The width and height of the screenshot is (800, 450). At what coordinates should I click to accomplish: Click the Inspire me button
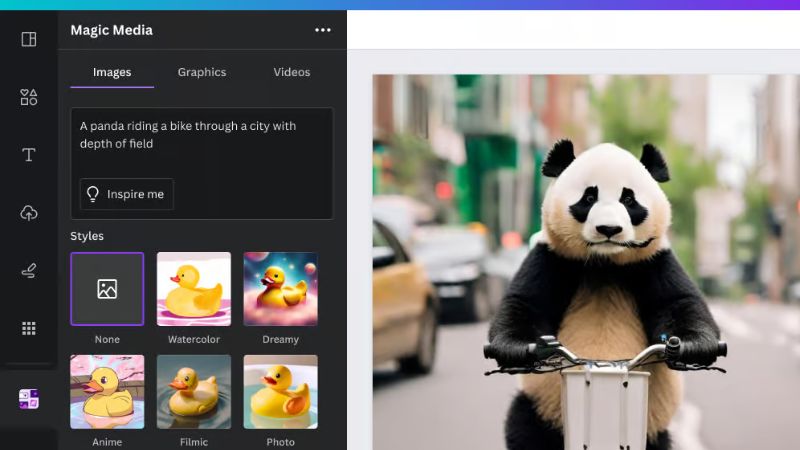click(x=127, y=194)
